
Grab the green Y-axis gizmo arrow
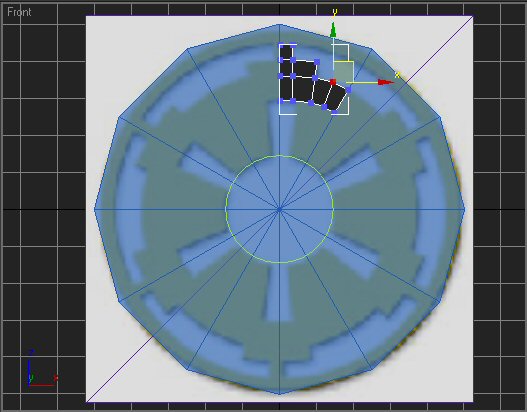(333, 30)
